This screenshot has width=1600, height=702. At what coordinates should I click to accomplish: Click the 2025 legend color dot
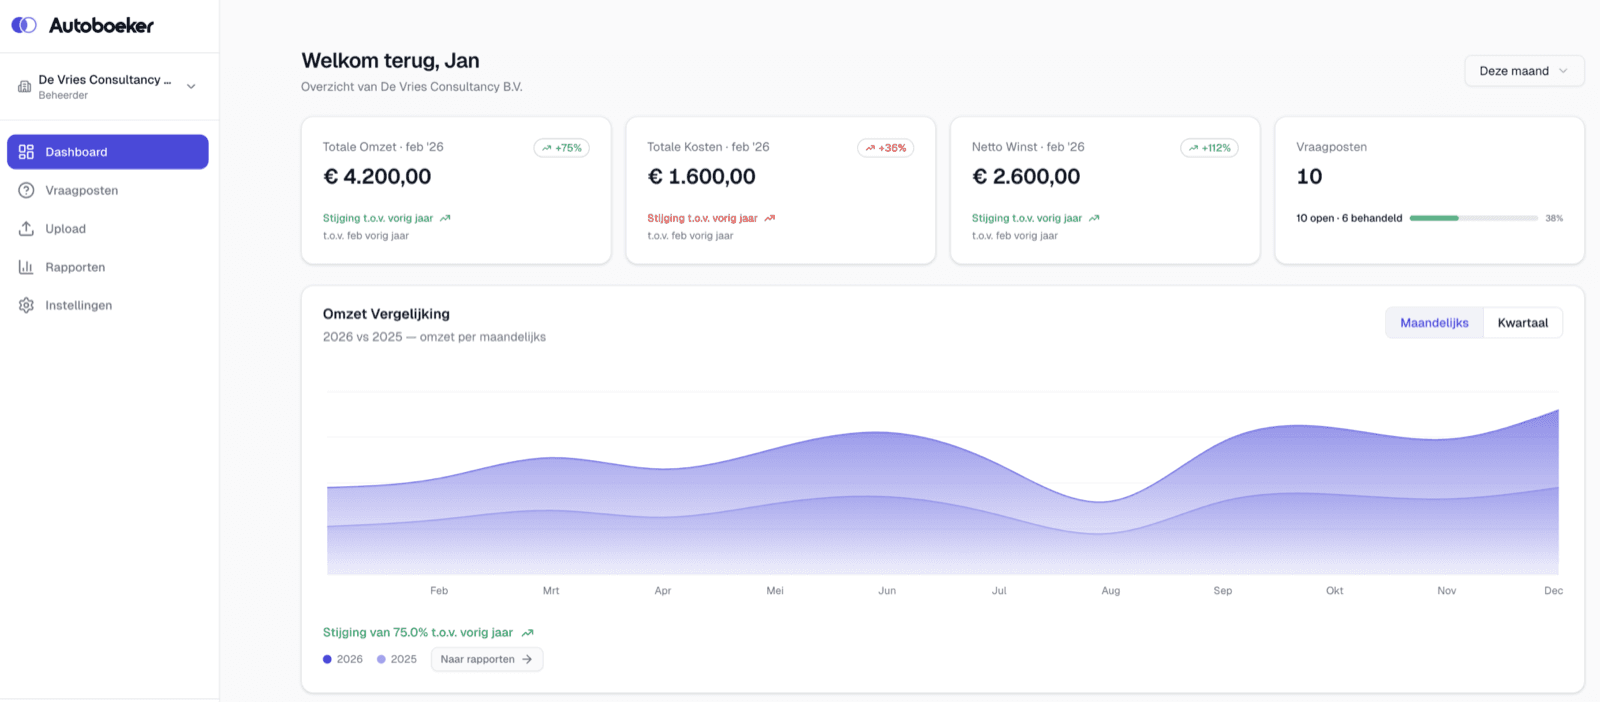(381, 659)
